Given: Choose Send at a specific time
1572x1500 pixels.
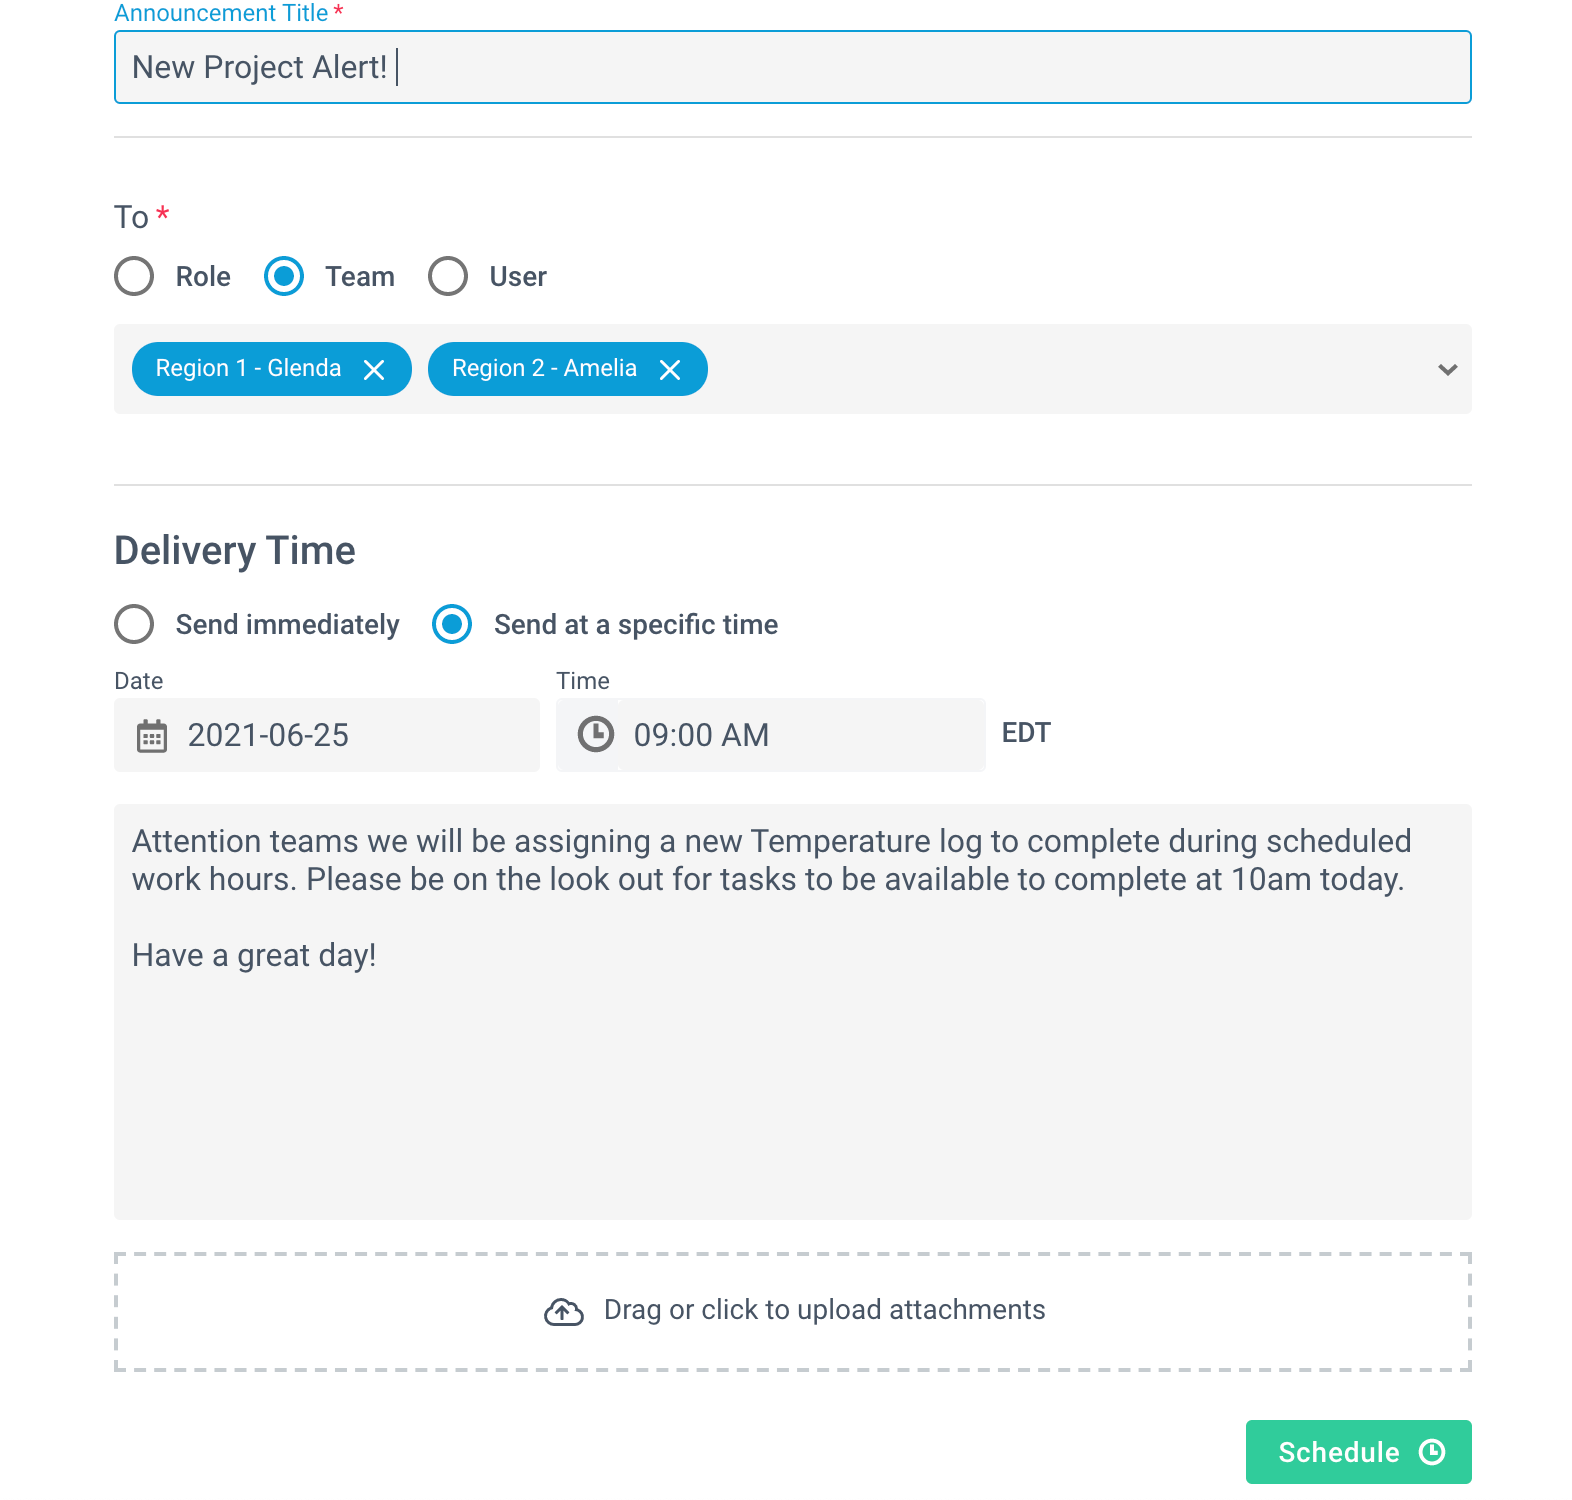Looking at the screenshot, I should tap(452, 624).
